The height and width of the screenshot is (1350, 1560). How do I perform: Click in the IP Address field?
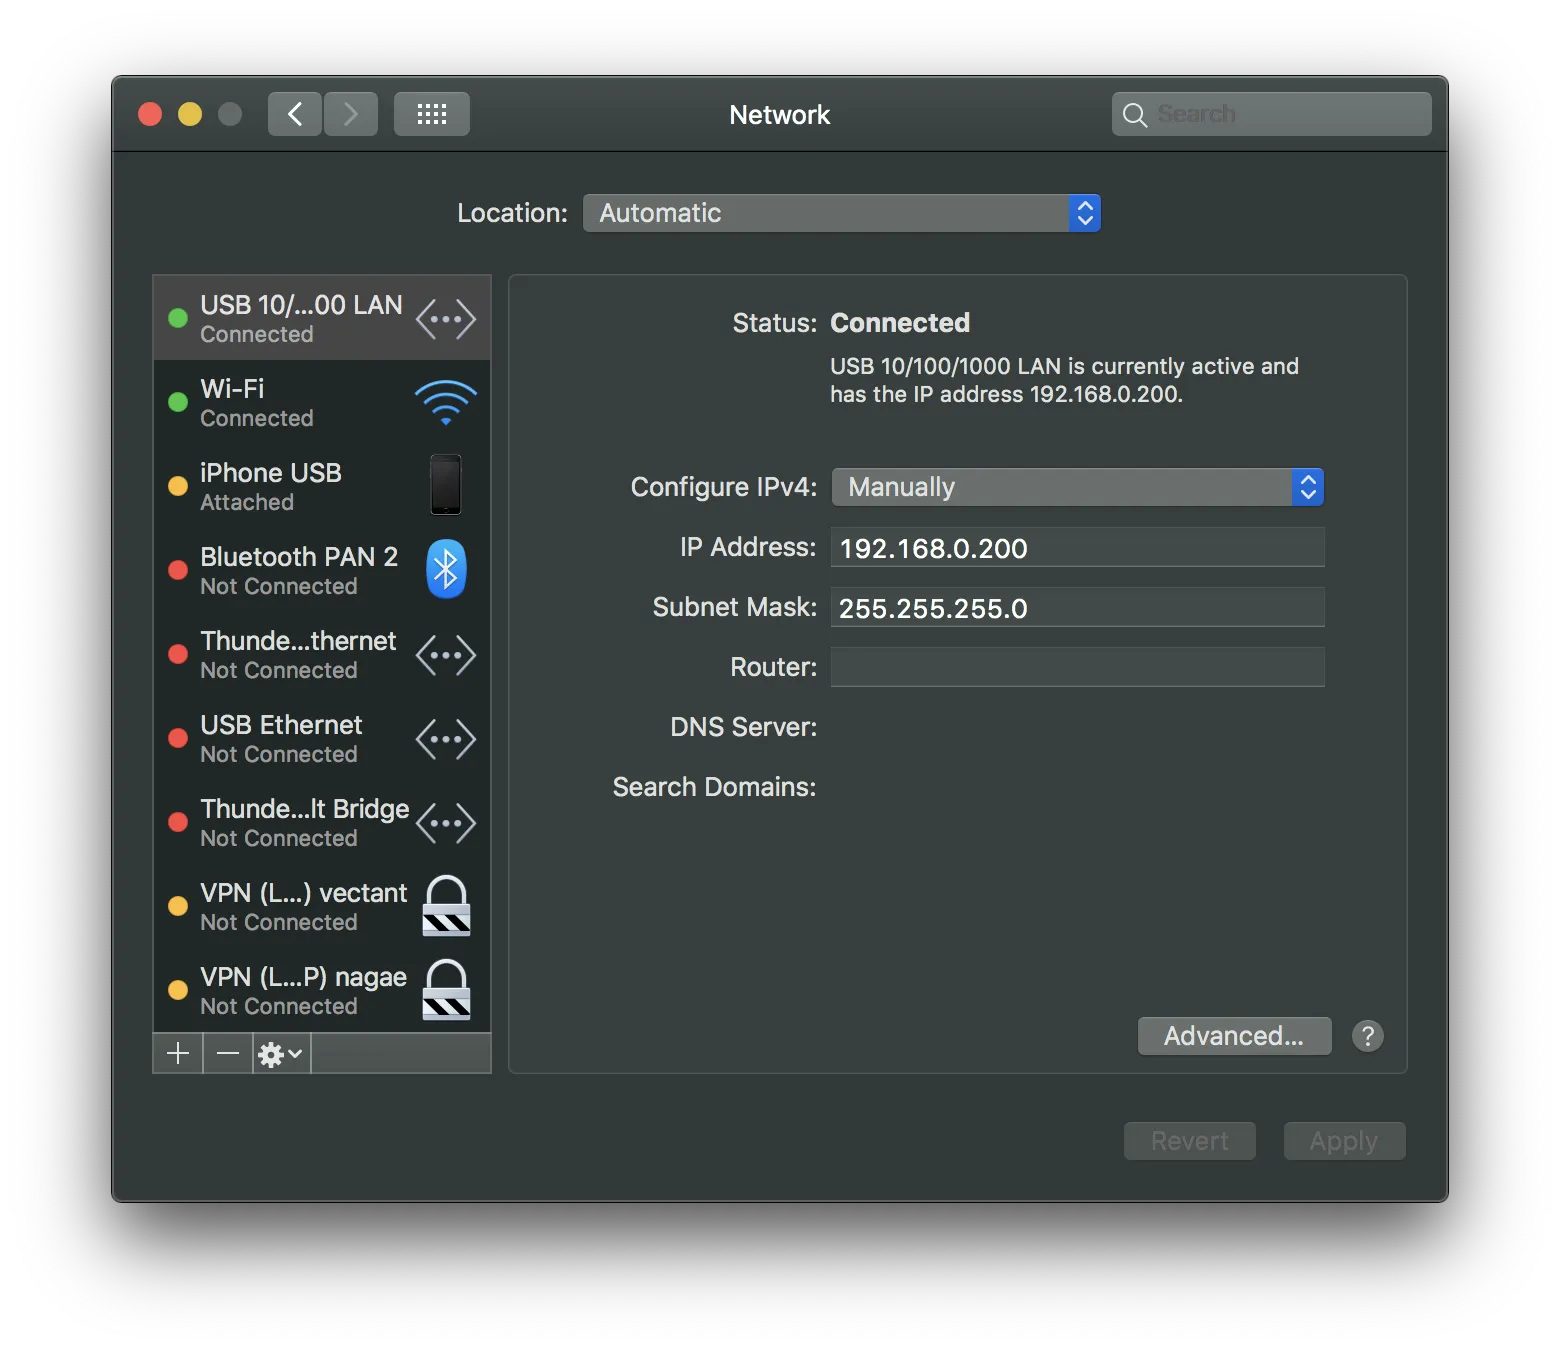[1077, 548]
